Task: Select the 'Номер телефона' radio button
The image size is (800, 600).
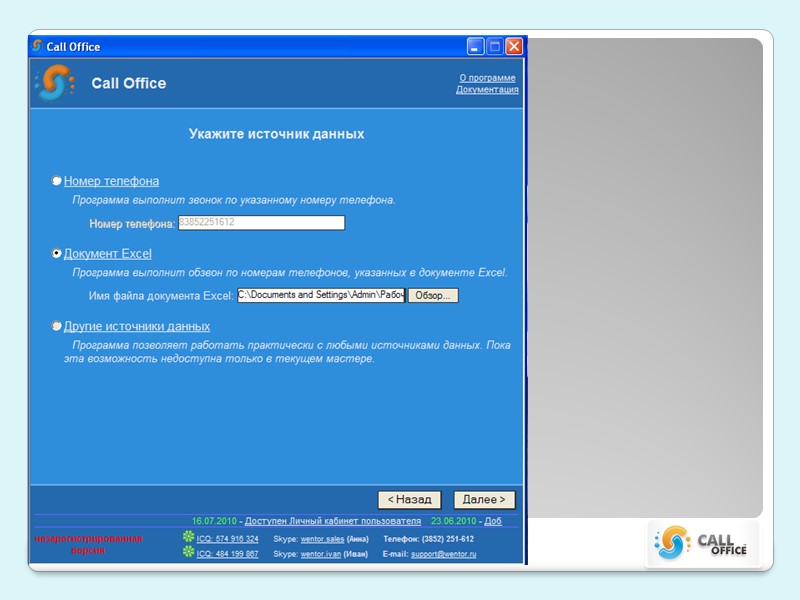Action: (57, 181)
